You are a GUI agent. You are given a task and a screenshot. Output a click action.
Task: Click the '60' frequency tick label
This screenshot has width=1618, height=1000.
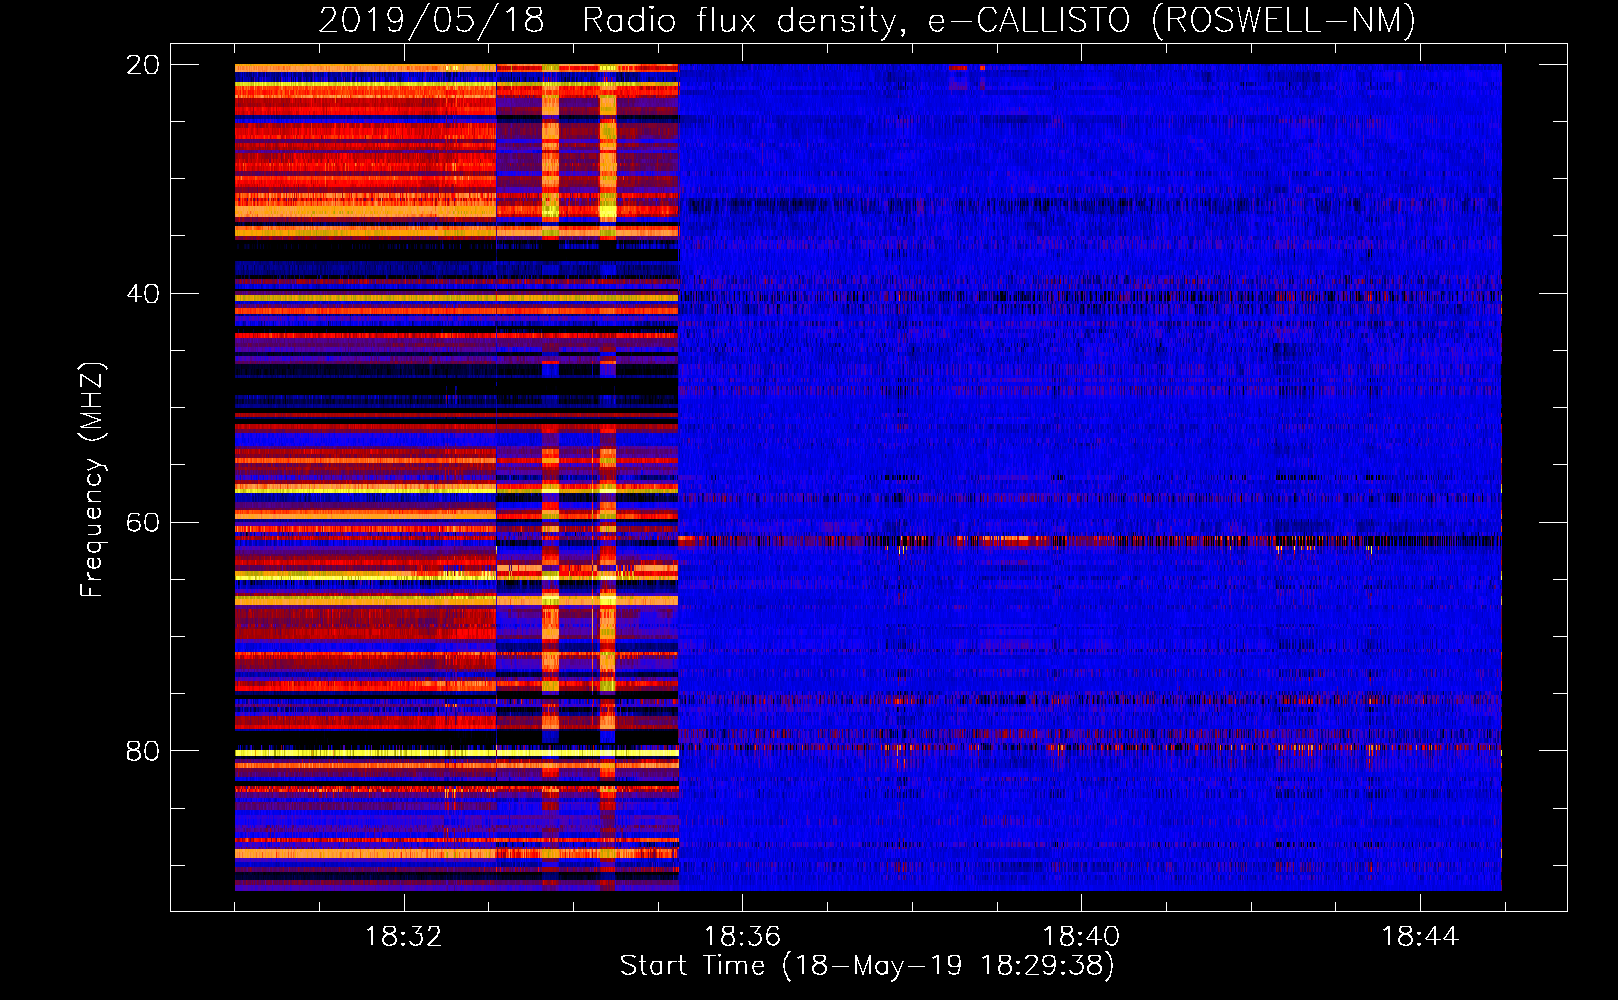(143, 523)
